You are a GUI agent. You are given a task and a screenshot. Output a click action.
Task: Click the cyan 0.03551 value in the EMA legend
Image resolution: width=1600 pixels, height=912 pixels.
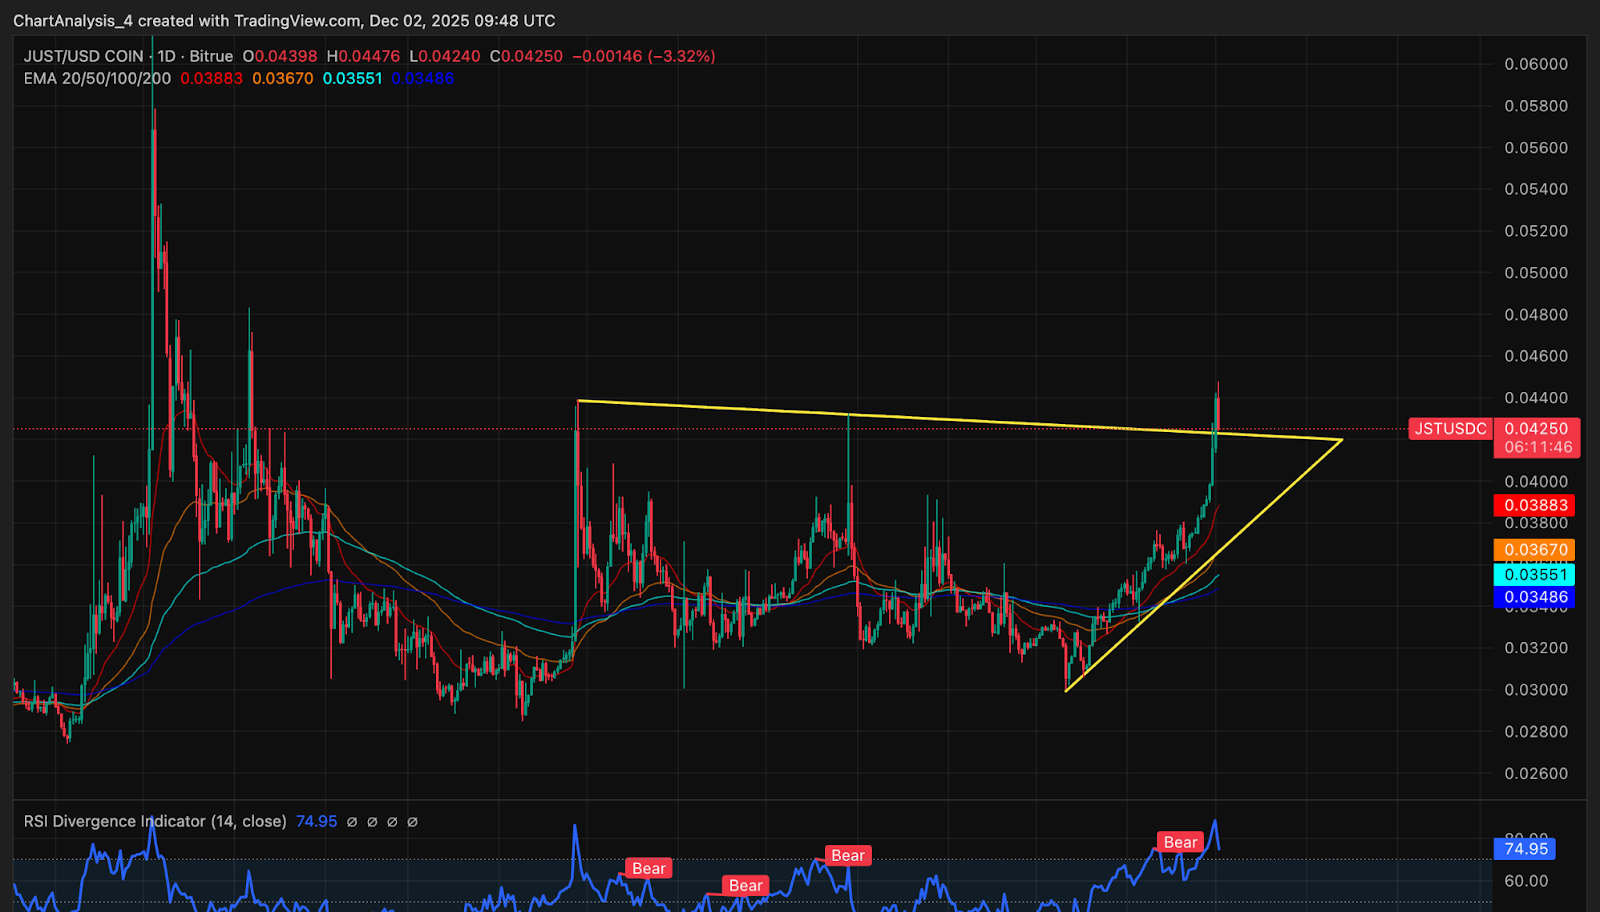tap(352, 78)
